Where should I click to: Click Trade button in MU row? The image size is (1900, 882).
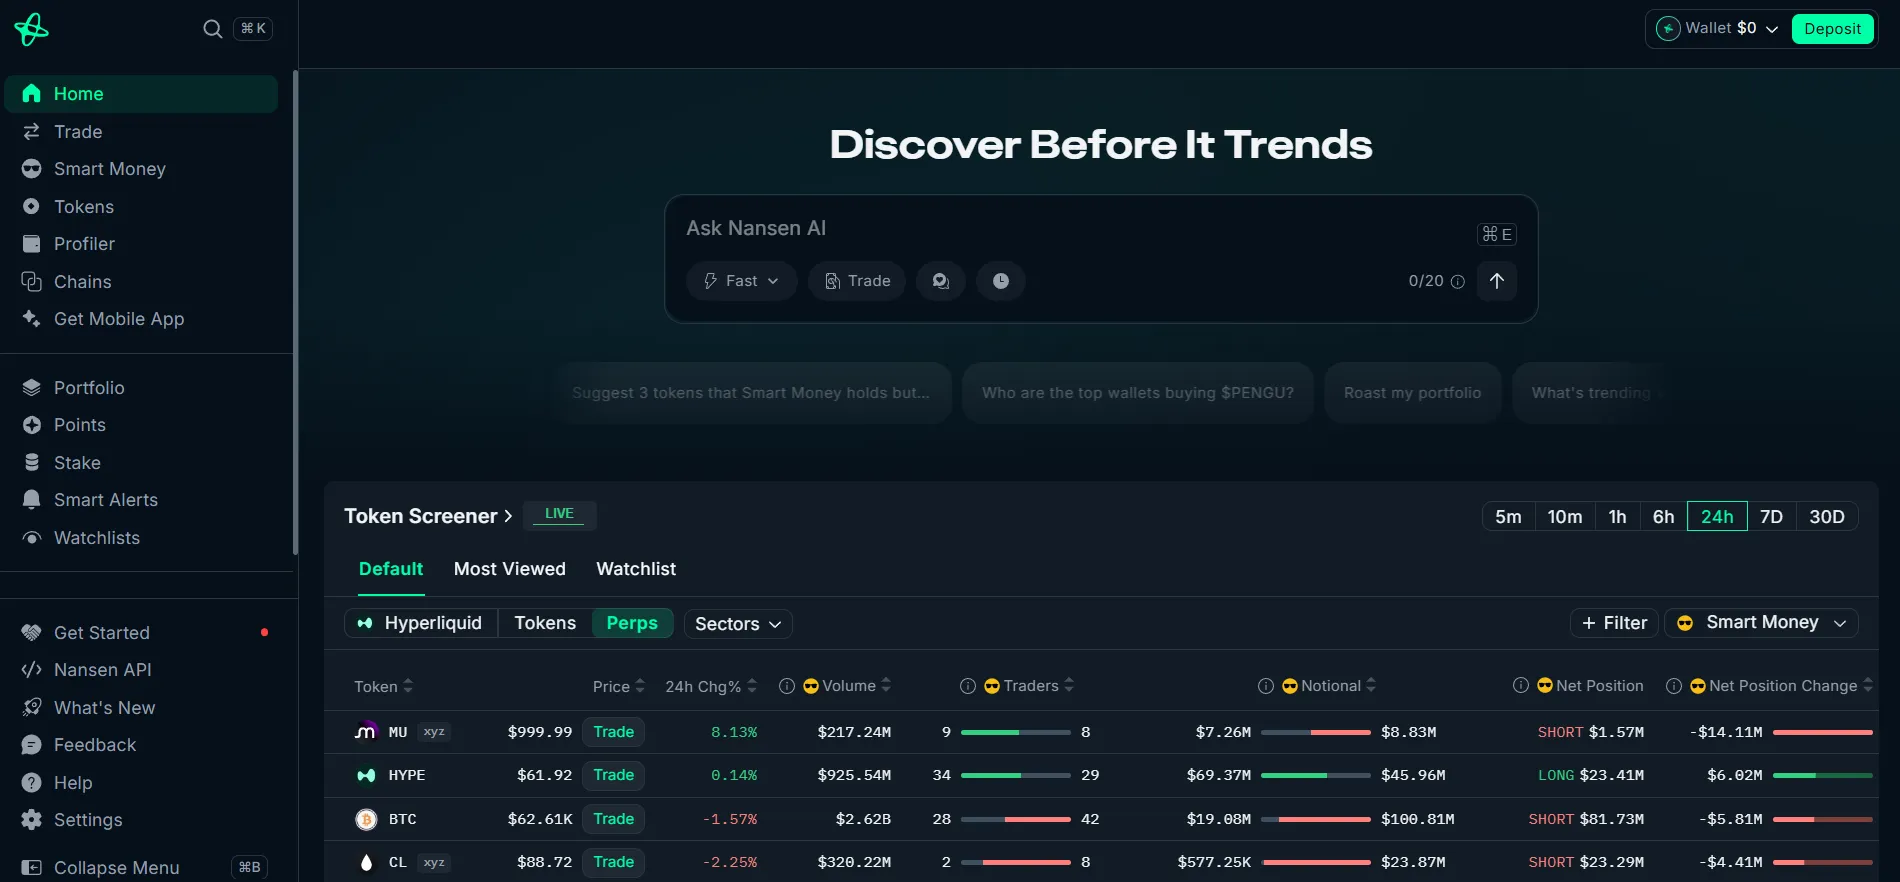(x=613, y=732)
